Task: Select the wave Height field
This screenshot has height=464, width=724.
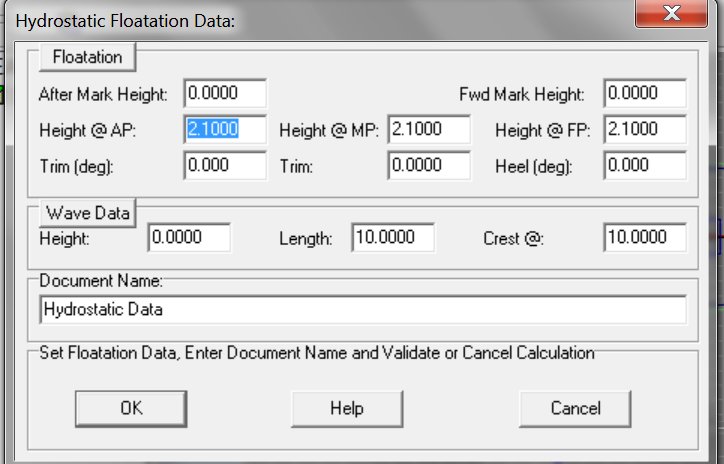Action: click(189, 238)
